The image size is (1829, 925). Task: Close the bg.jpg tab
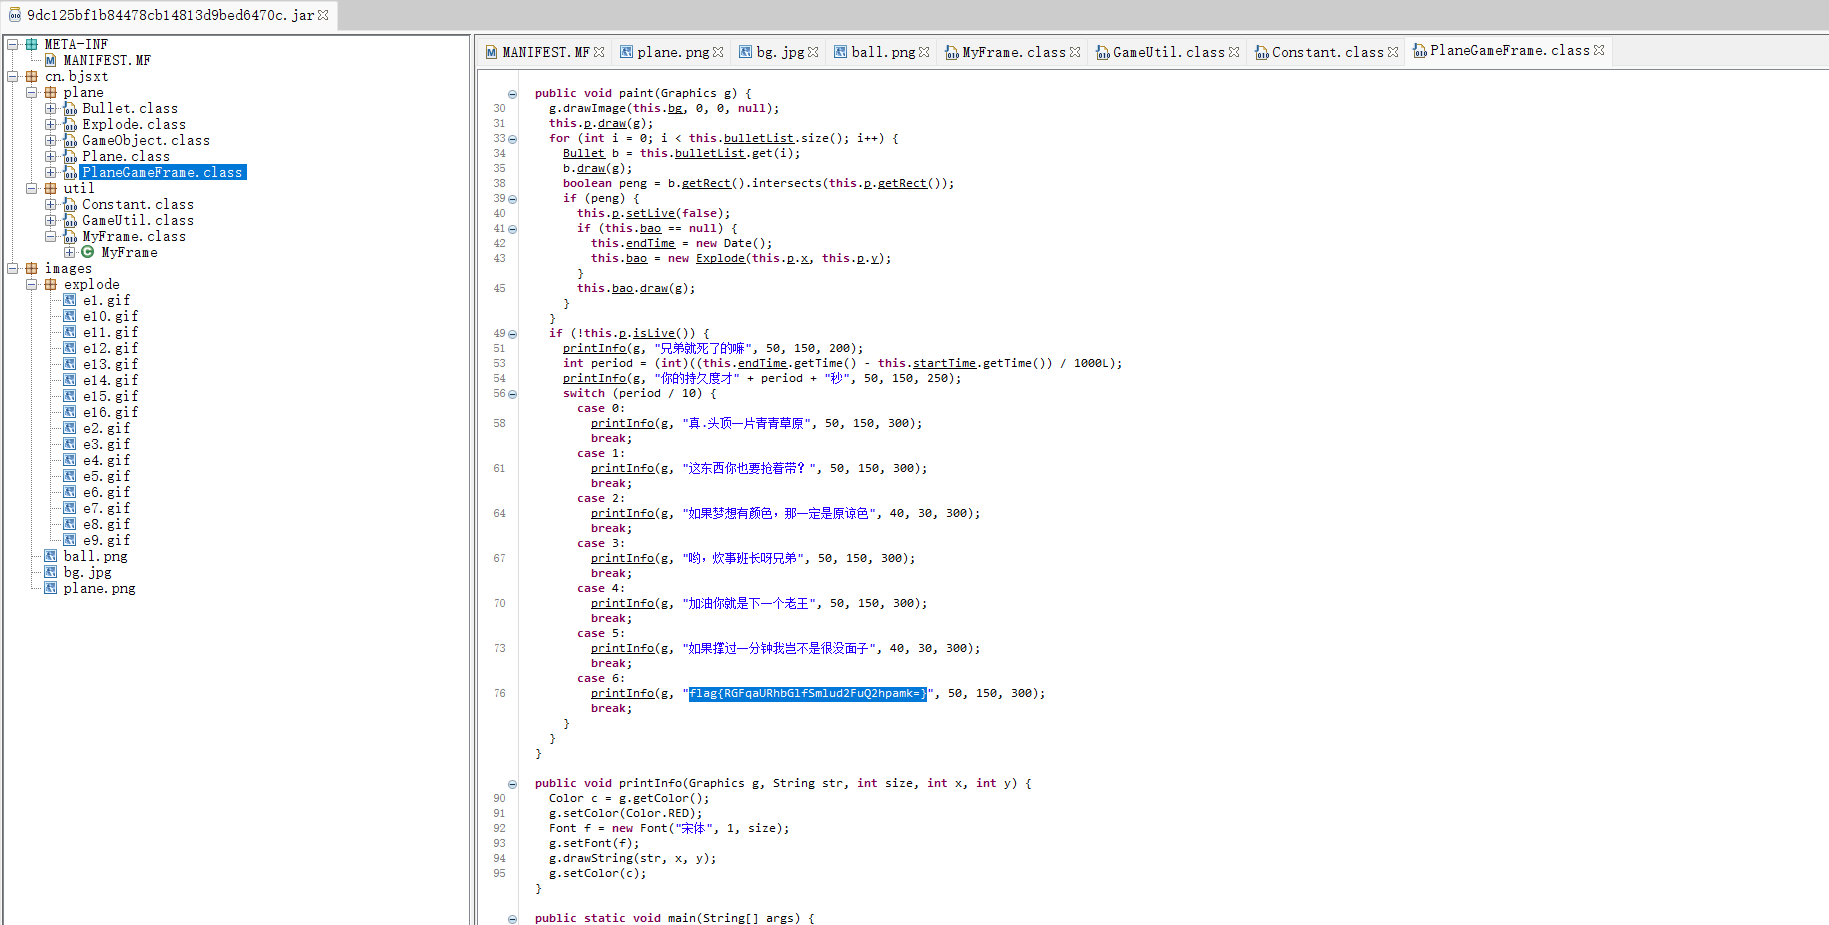(x=813, y=52)
